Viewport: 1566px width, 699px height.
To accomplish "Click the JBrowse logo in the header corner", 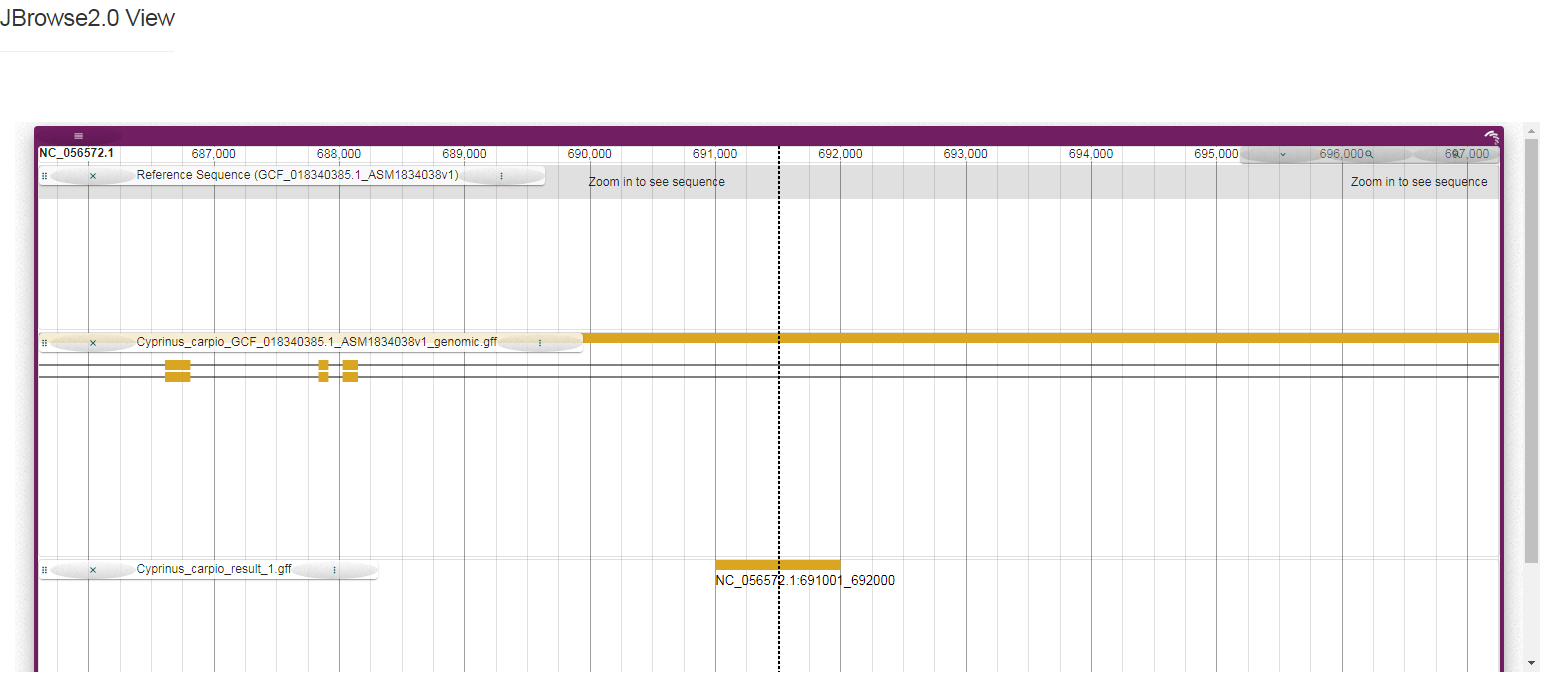I will 1491,136.
